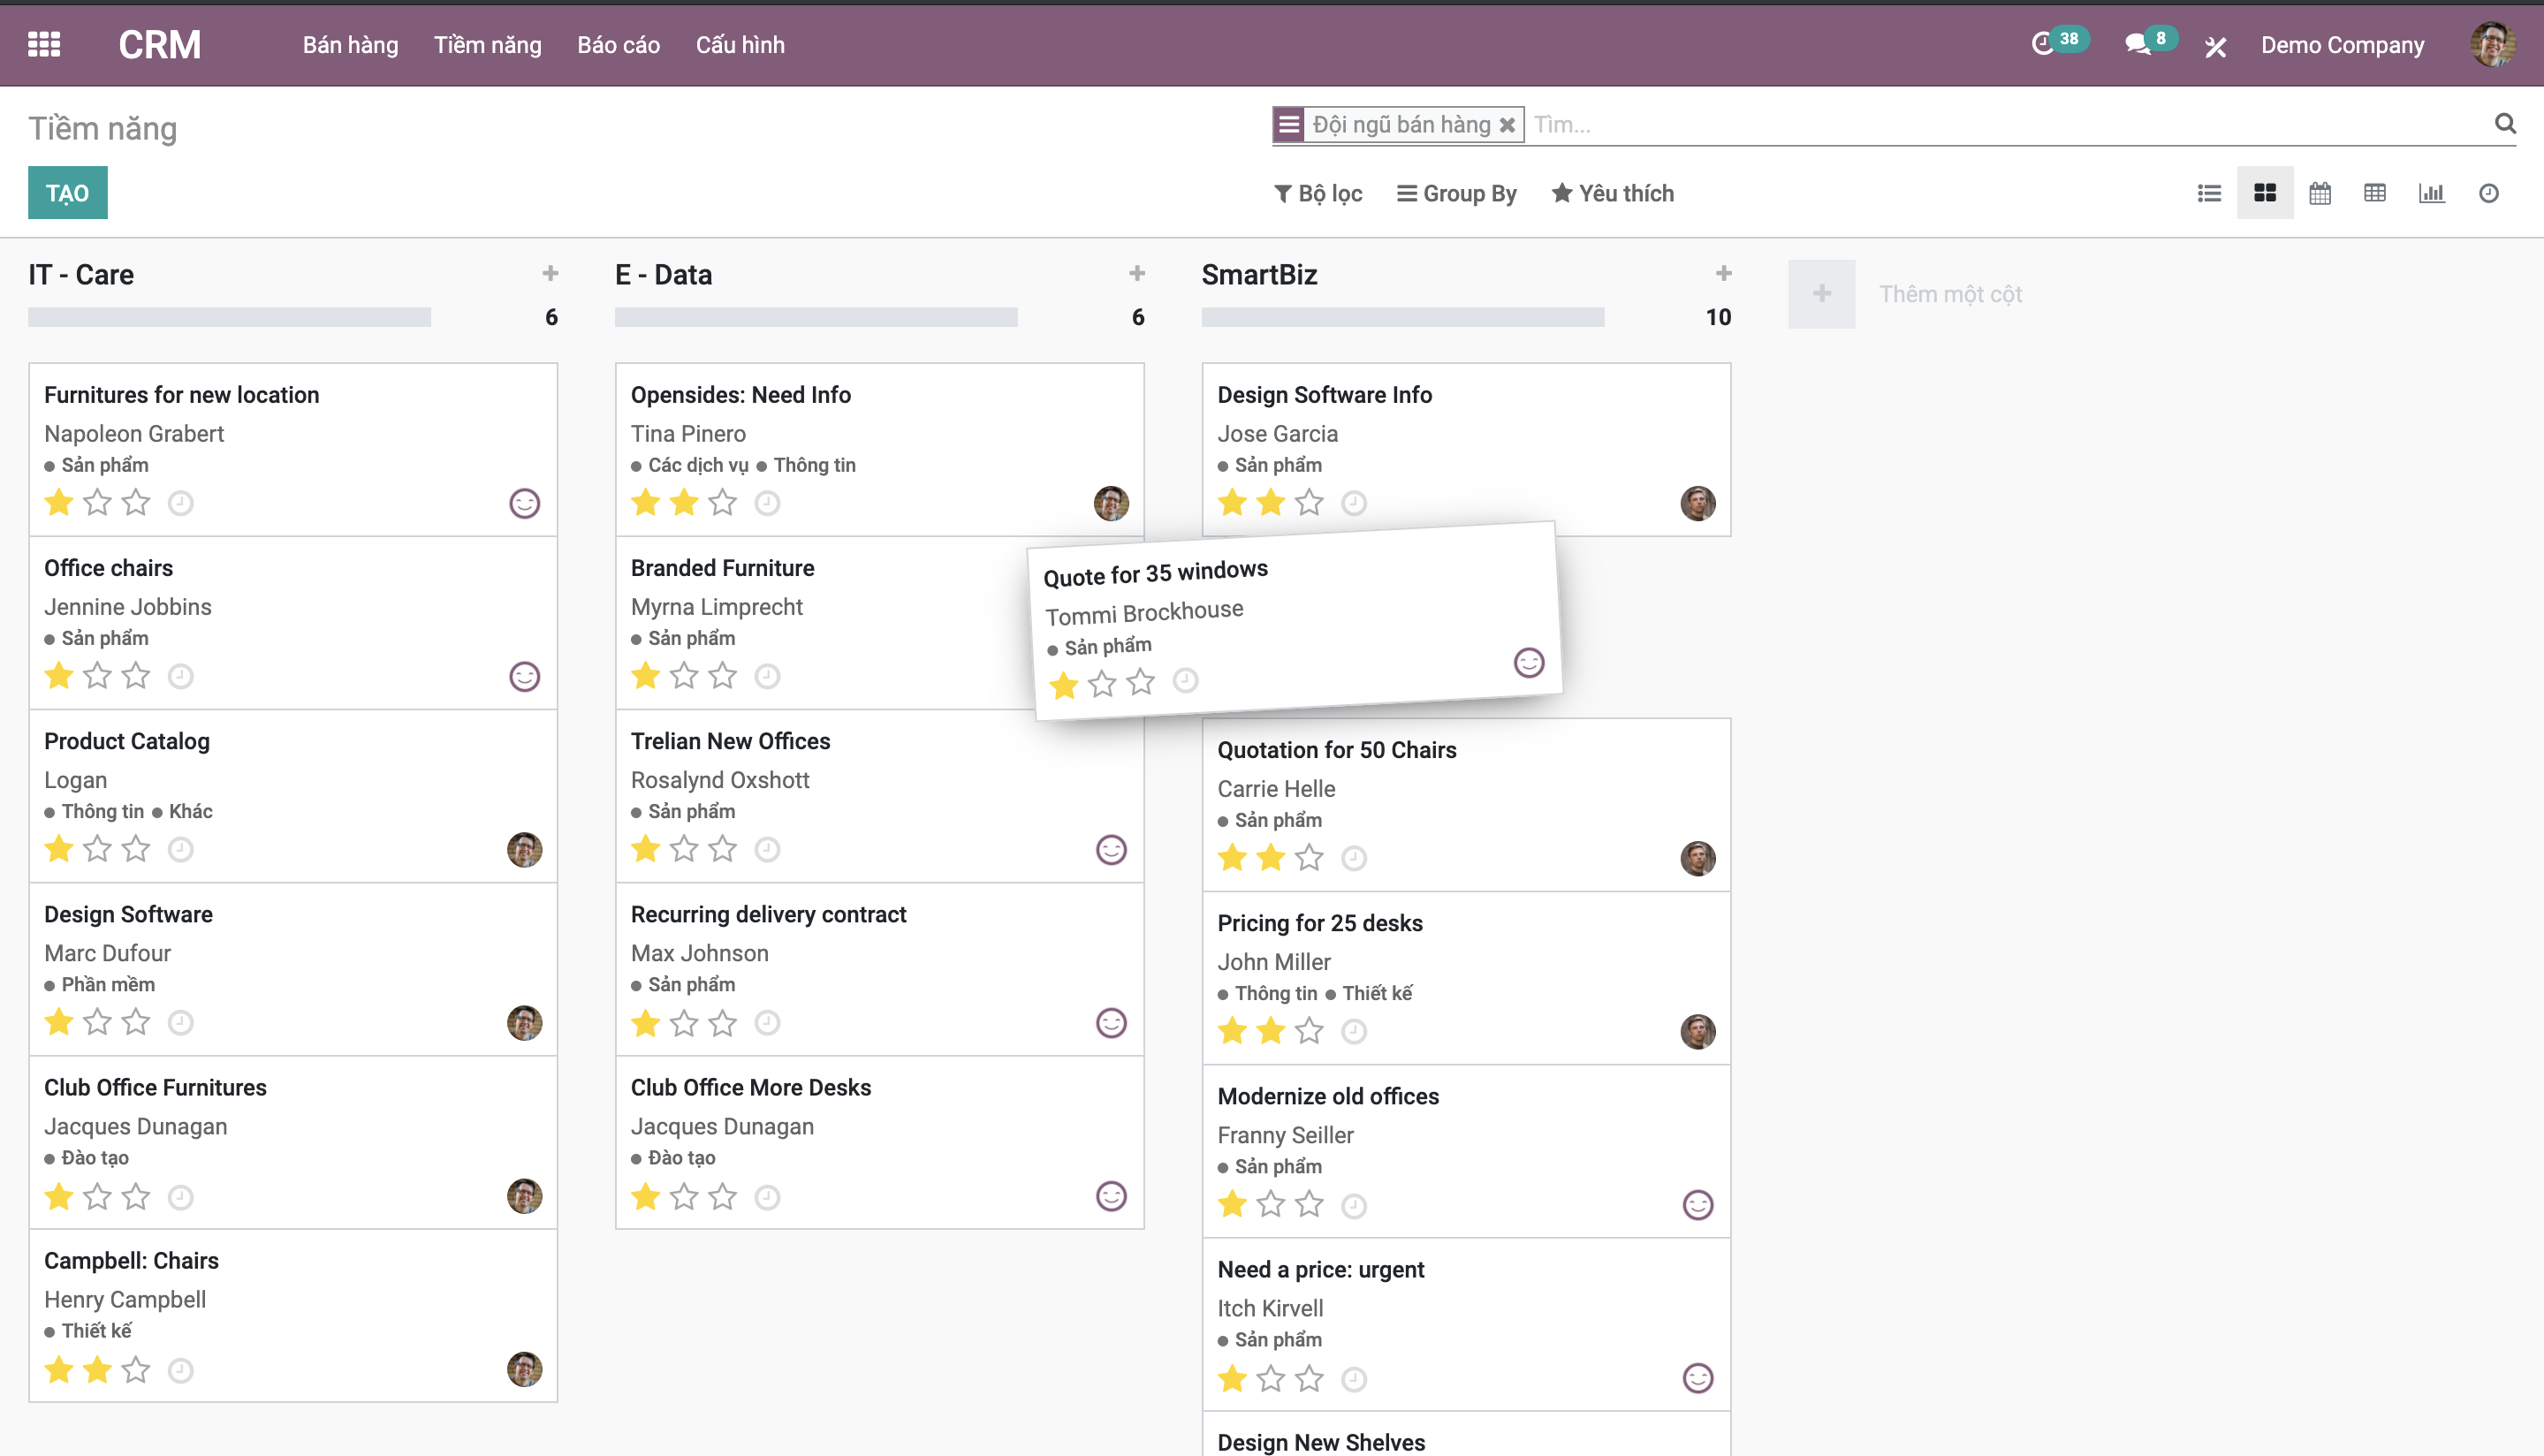Open activities clock icon with 38 badge
The height and width of the screenshot is (1456, 2544).
pyautogui.click(x=2058, y=42)
